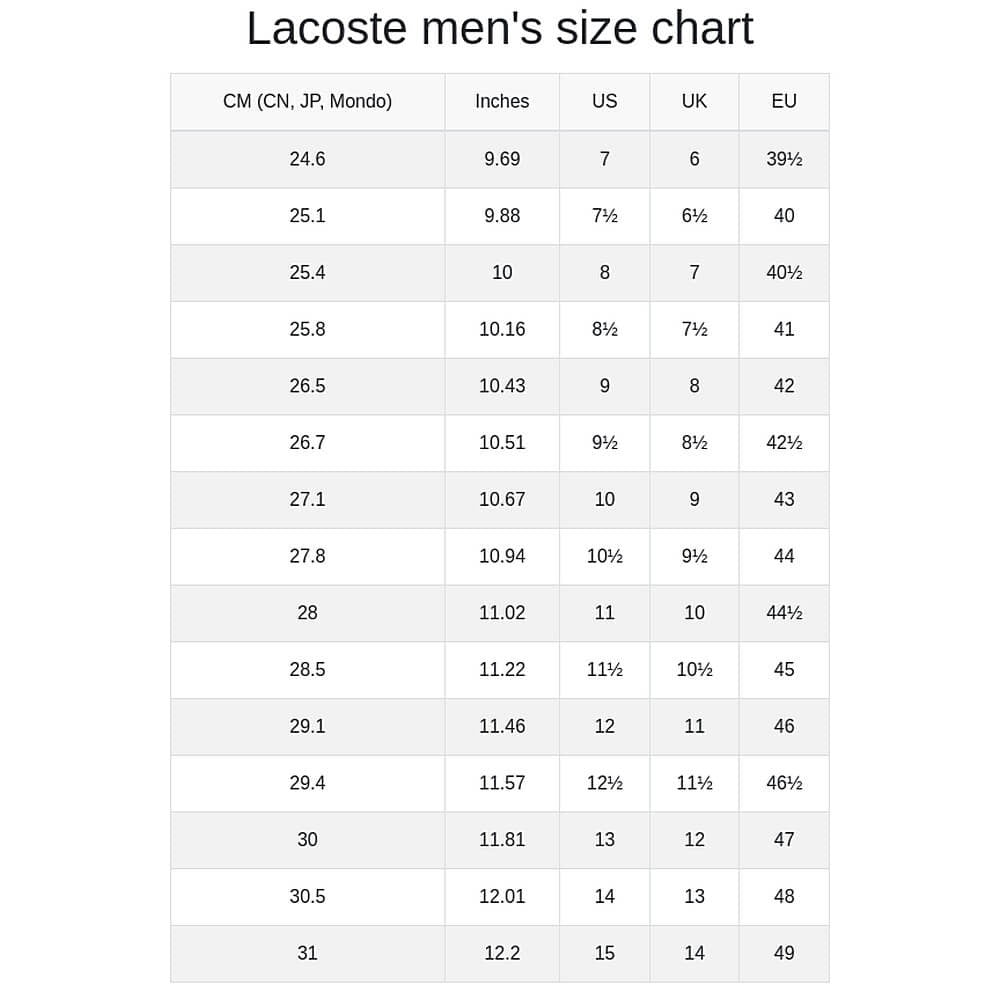Screen dimensions: 1000x1000
Task: Select the 11.22 inches cell
Action: point(502,669)
